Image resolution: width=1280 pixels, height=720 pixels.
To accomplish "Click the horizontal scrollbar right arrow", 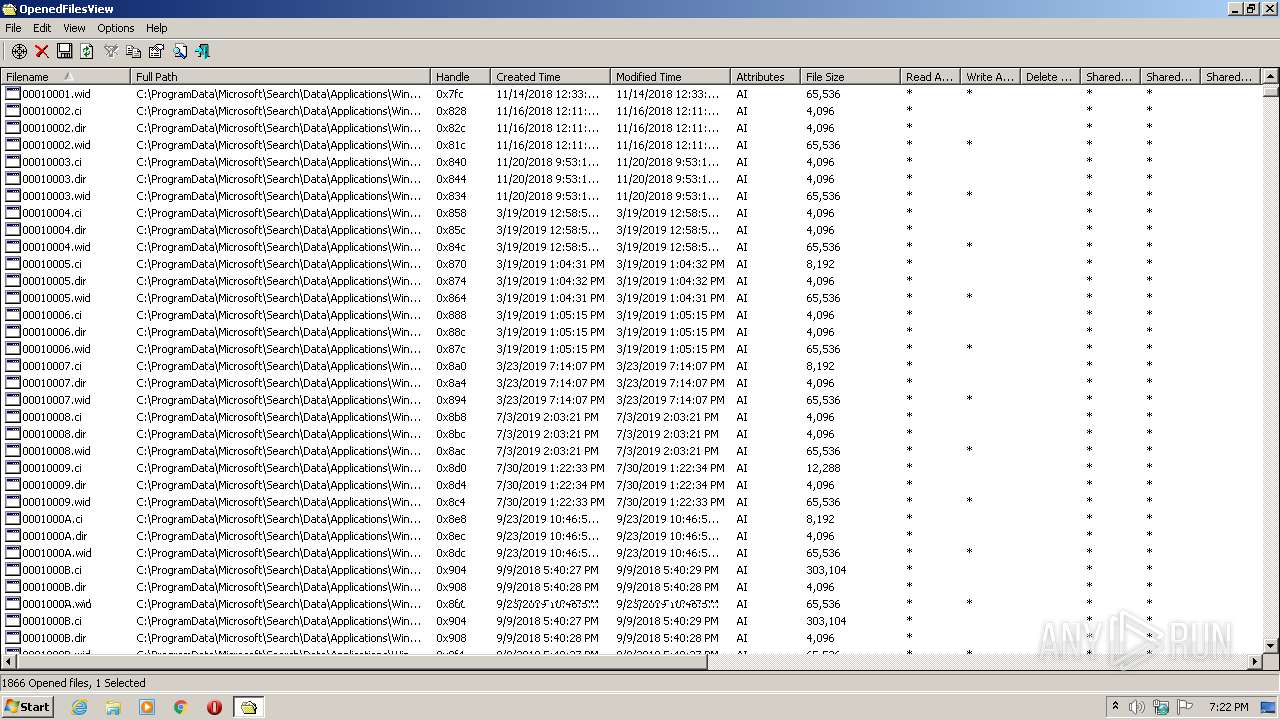I will coord(1255,662).
